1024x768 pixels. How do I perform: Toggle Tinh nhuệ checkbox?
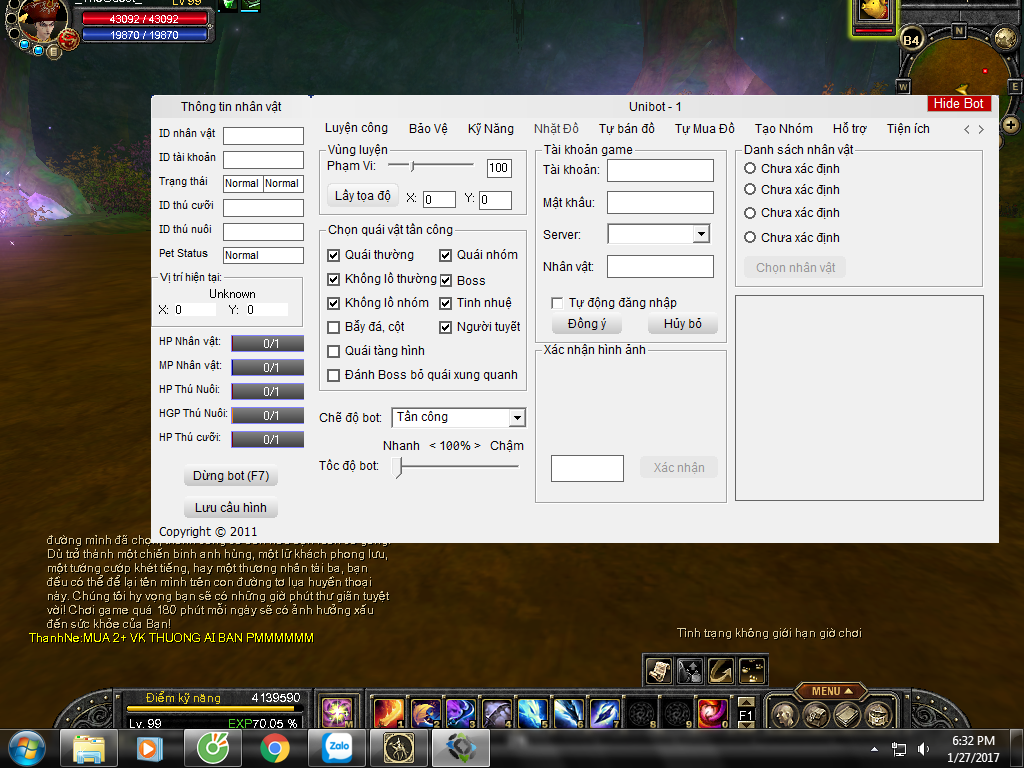pos(445,304)
